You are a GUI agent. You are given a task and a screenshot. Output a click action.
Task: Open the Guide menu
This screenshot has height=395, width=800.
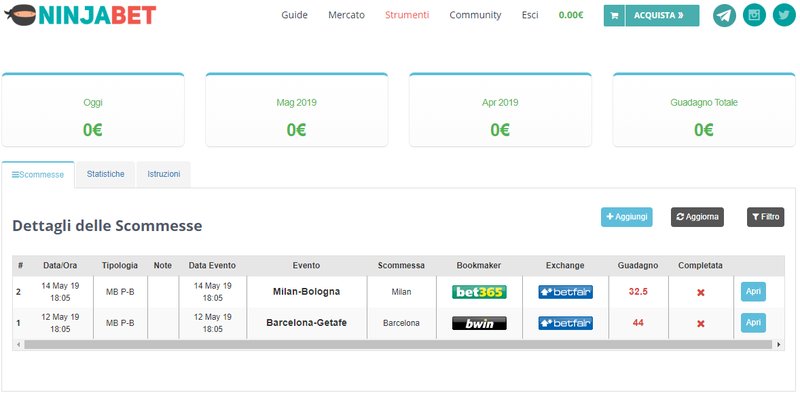pos(294,15)
